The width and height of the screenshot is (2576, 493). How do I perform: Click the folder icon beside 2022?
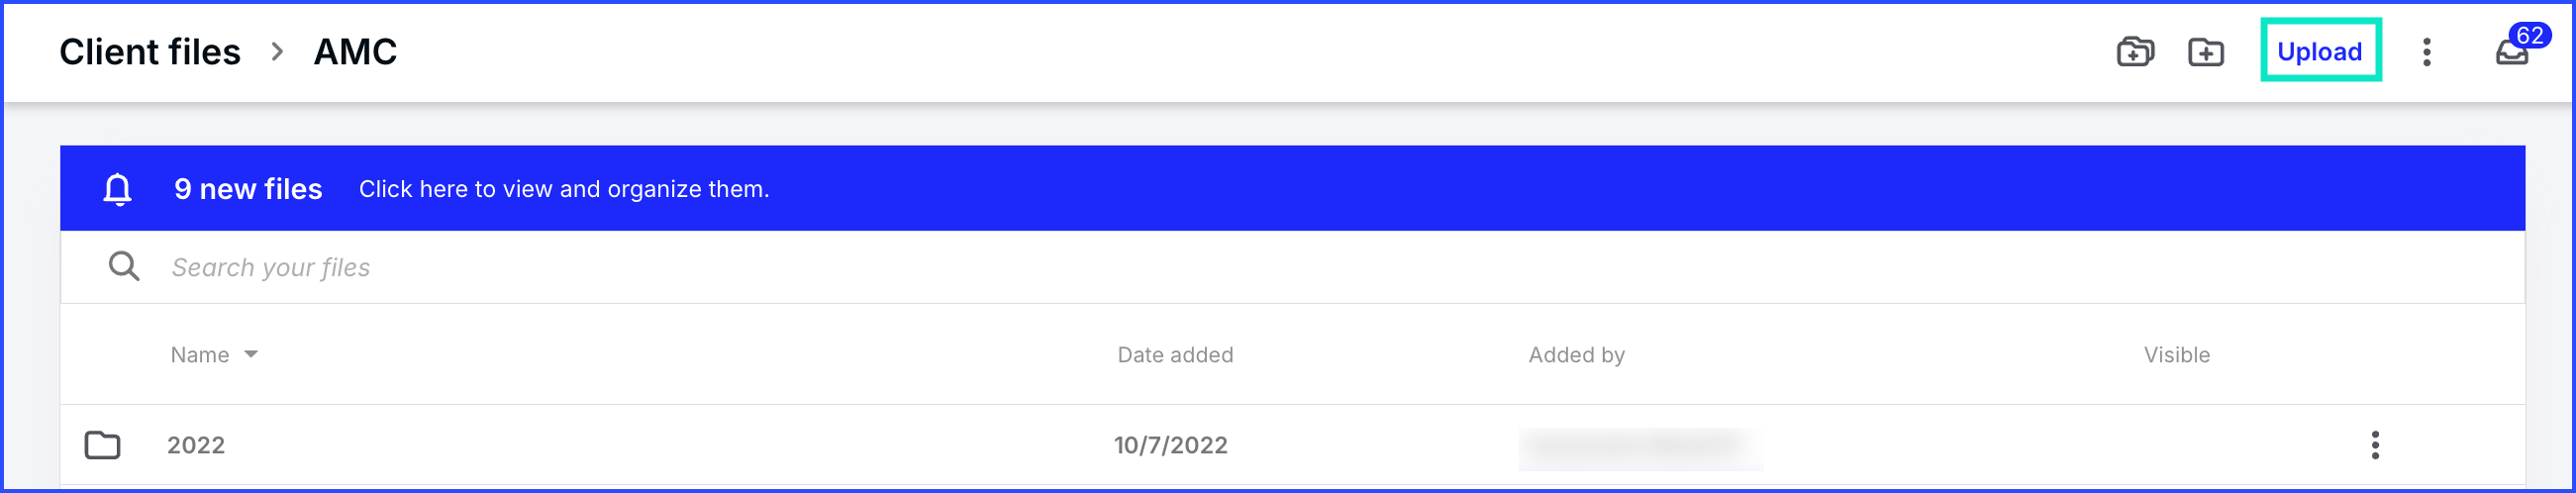(x=102, y=445)
